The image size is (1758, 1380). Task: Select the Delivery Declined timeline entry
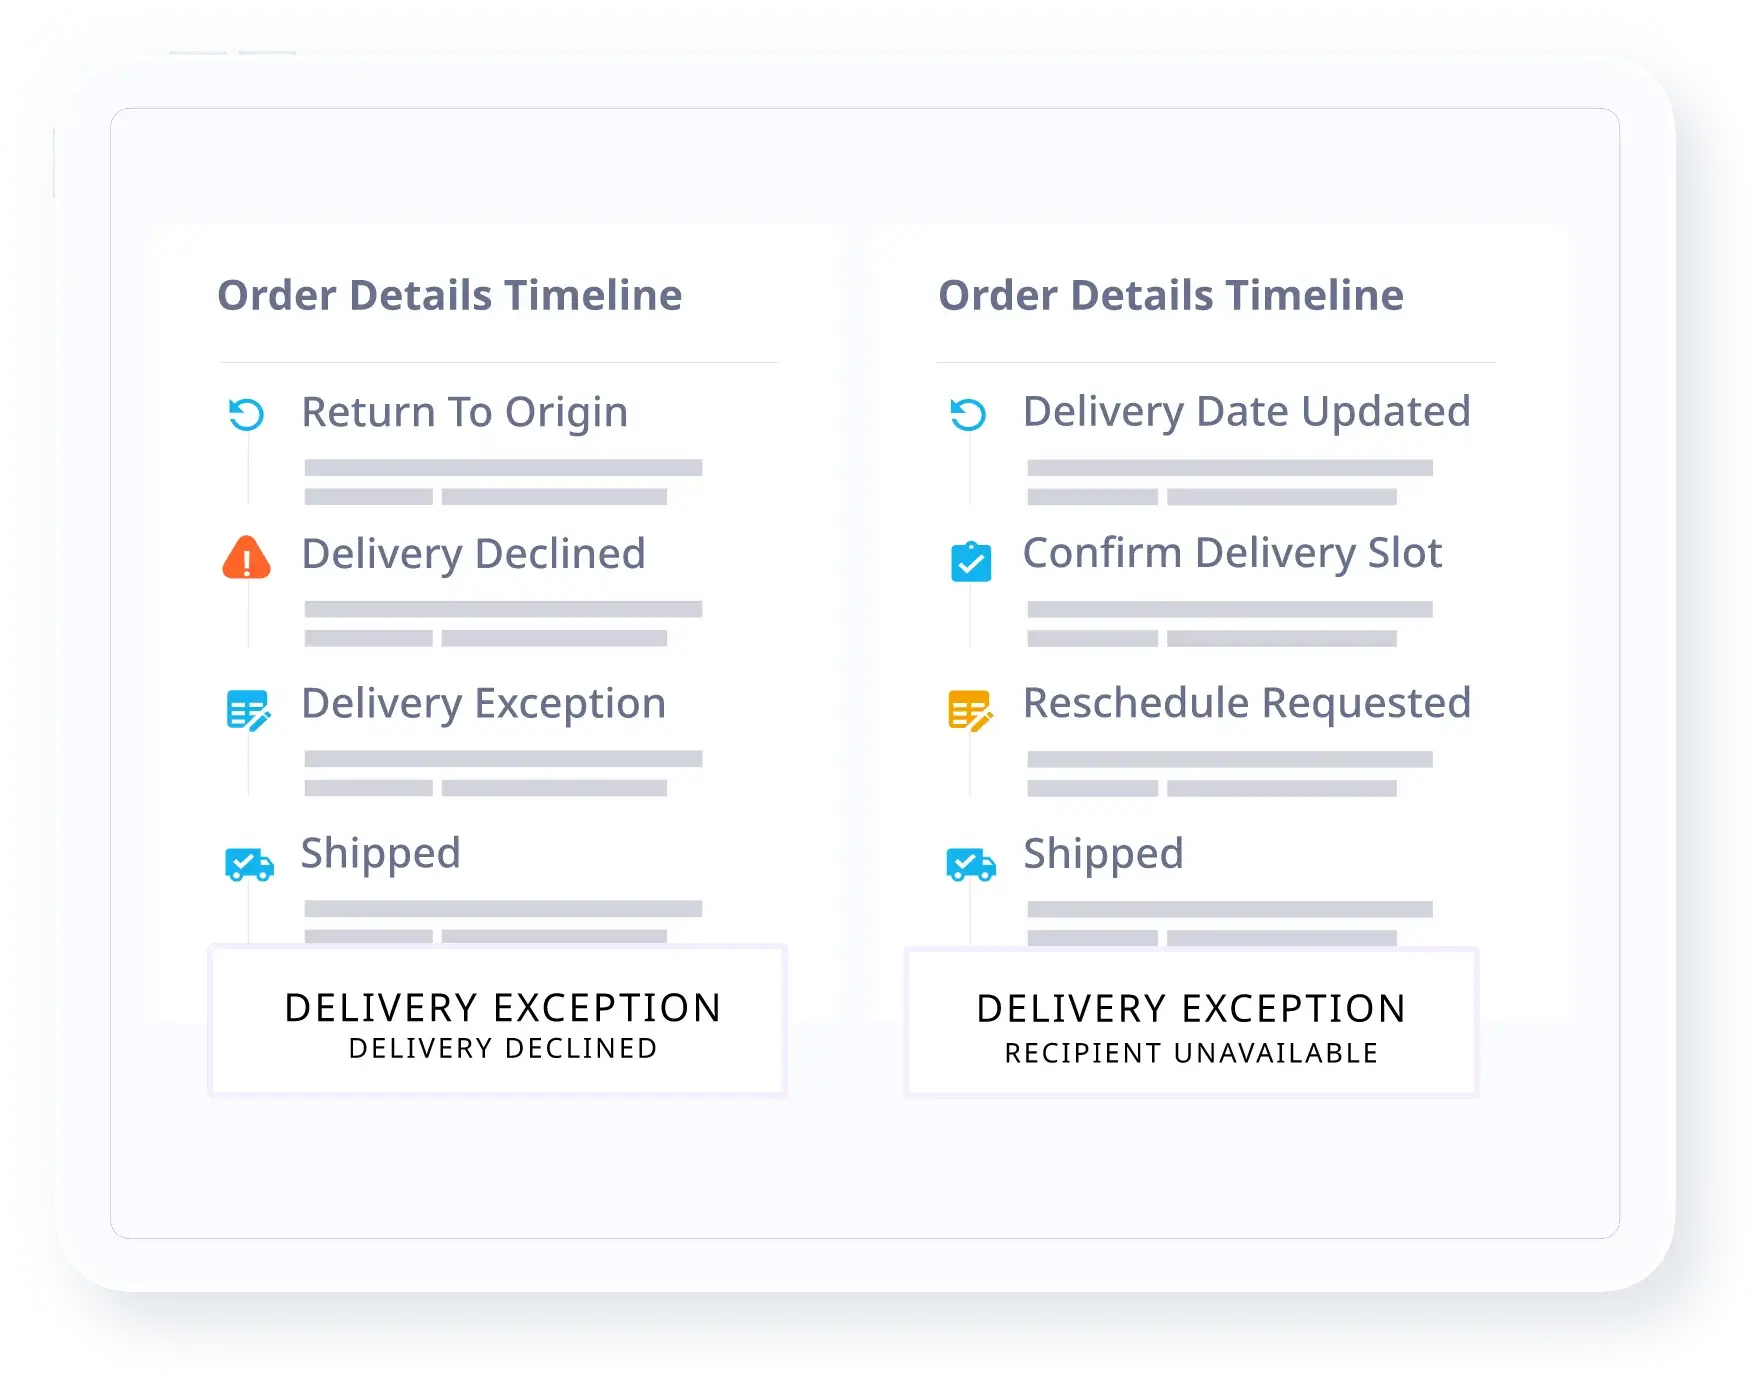(x=473, y=554)
